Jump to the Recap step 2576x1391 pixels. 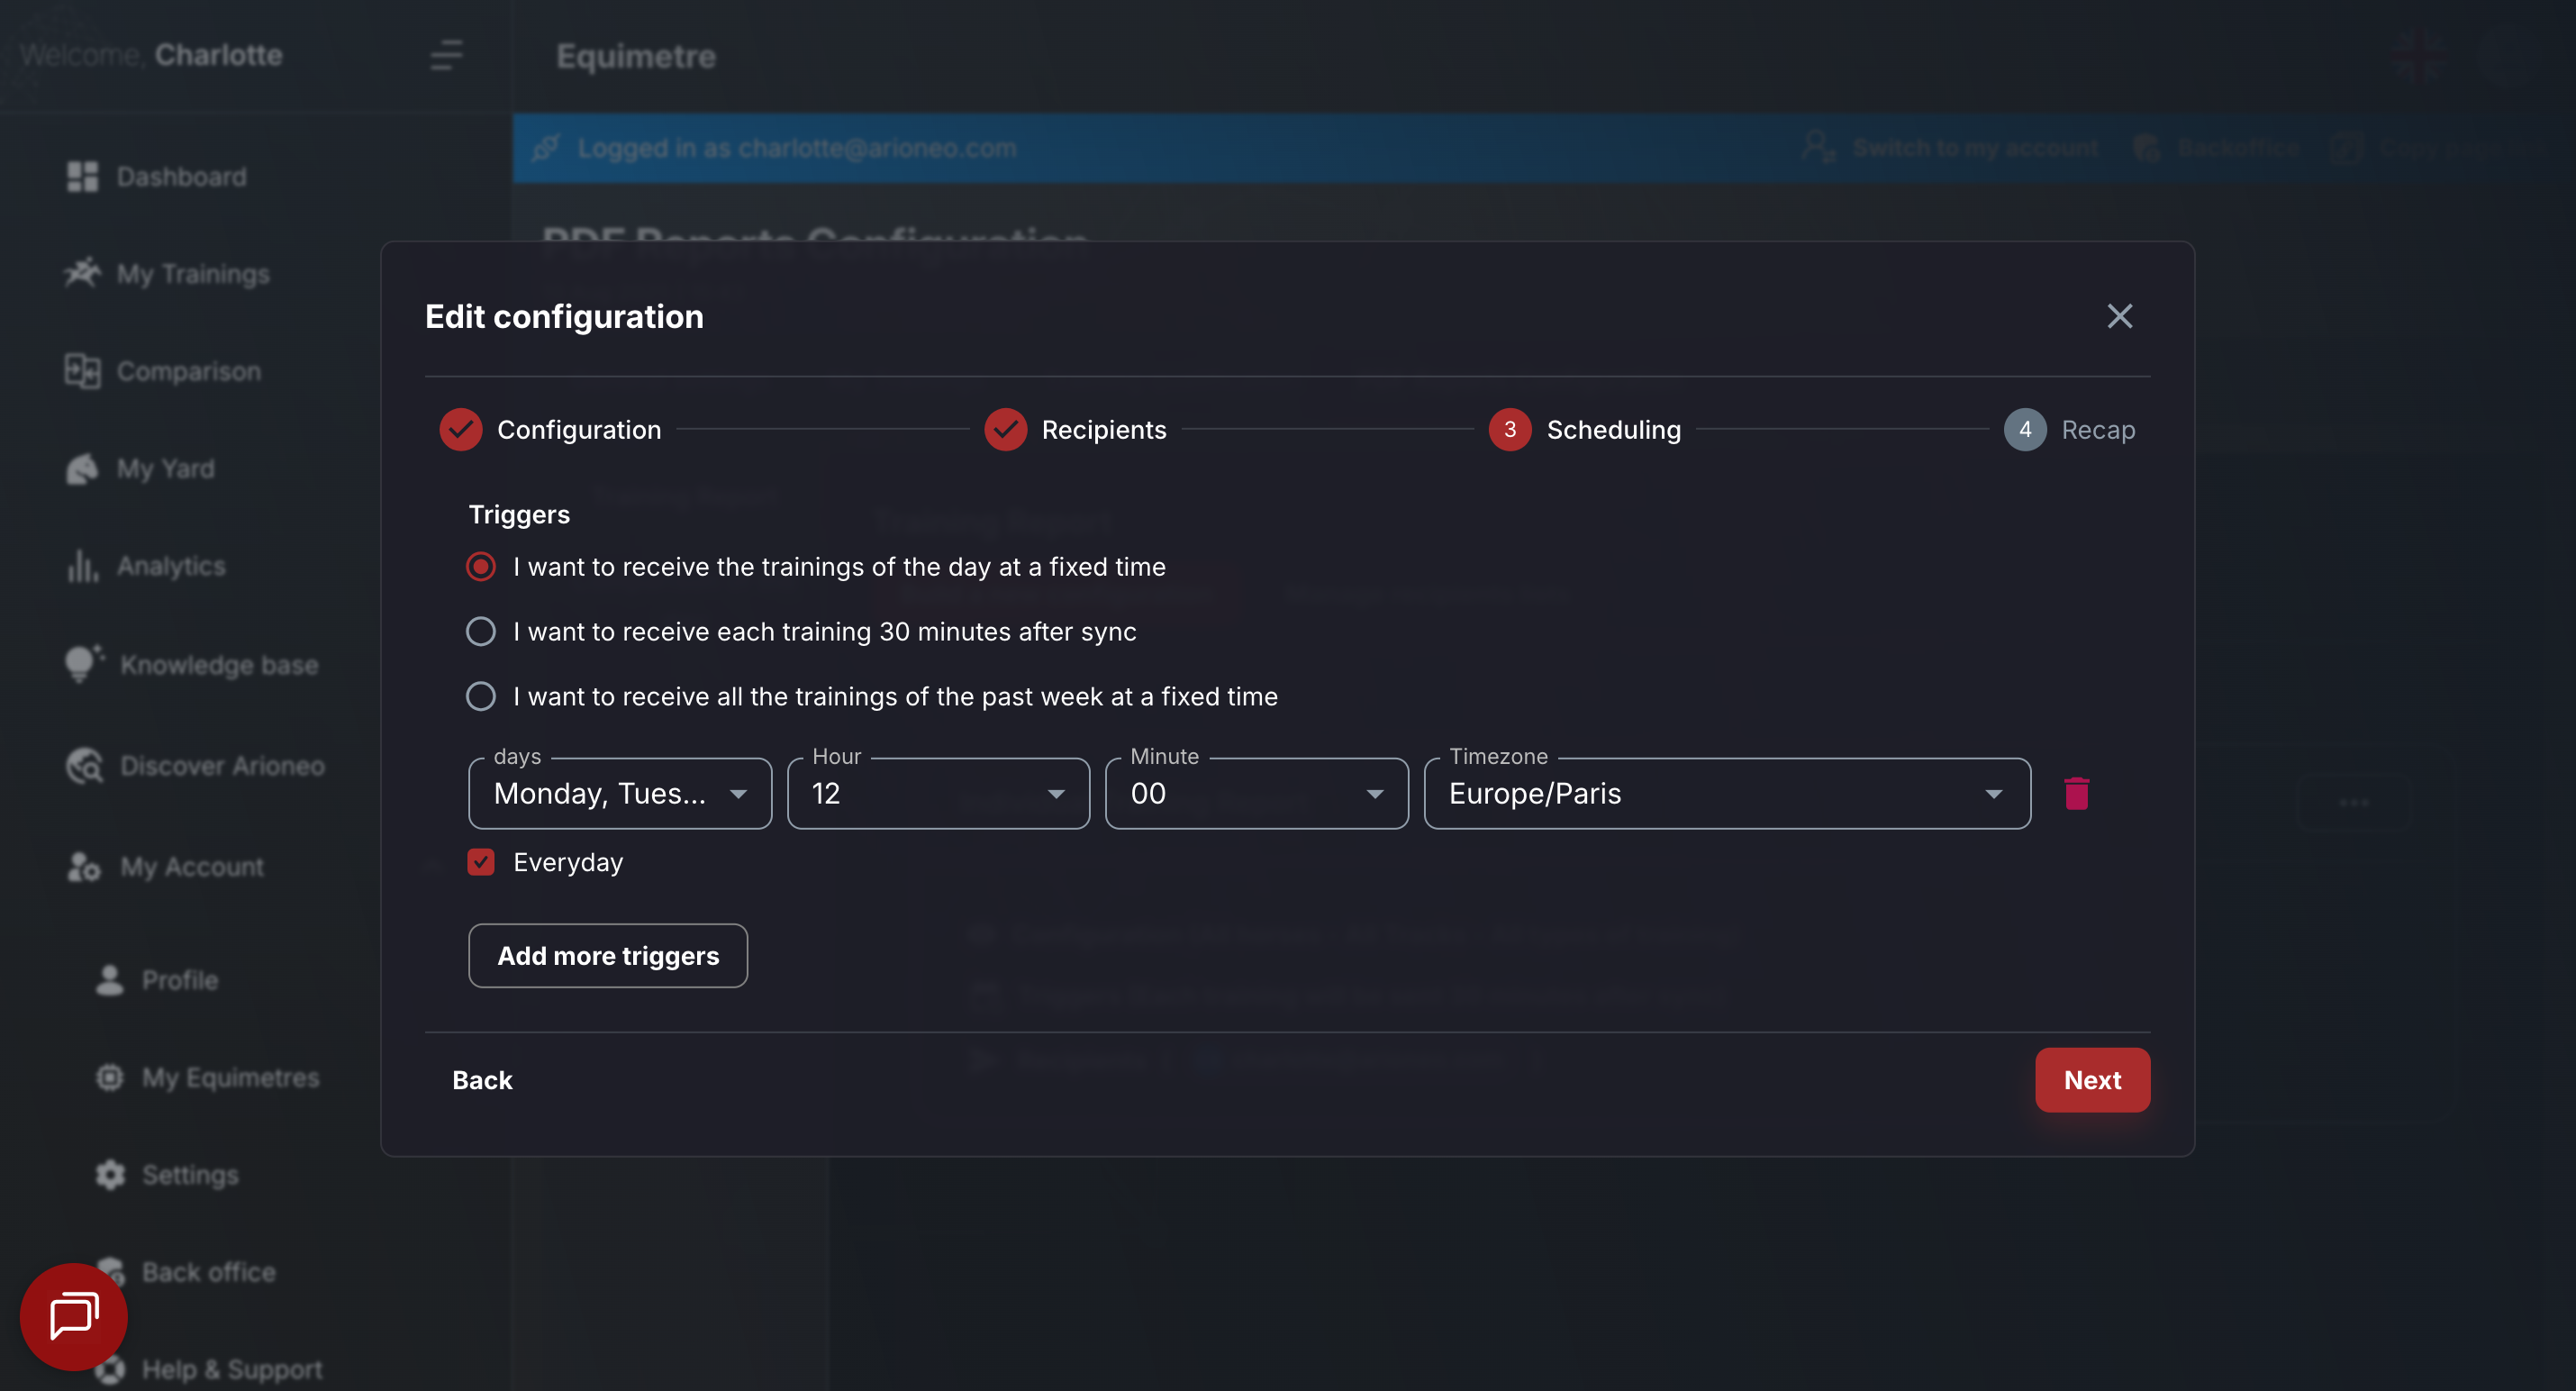pyautogui.click(x=2069, y=430)
